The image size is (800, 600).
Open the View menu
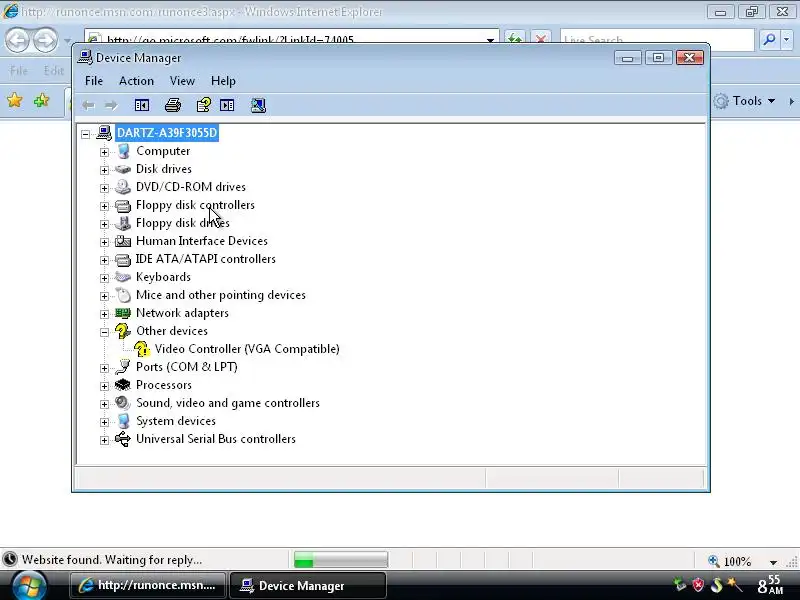[x=182, y=81]
